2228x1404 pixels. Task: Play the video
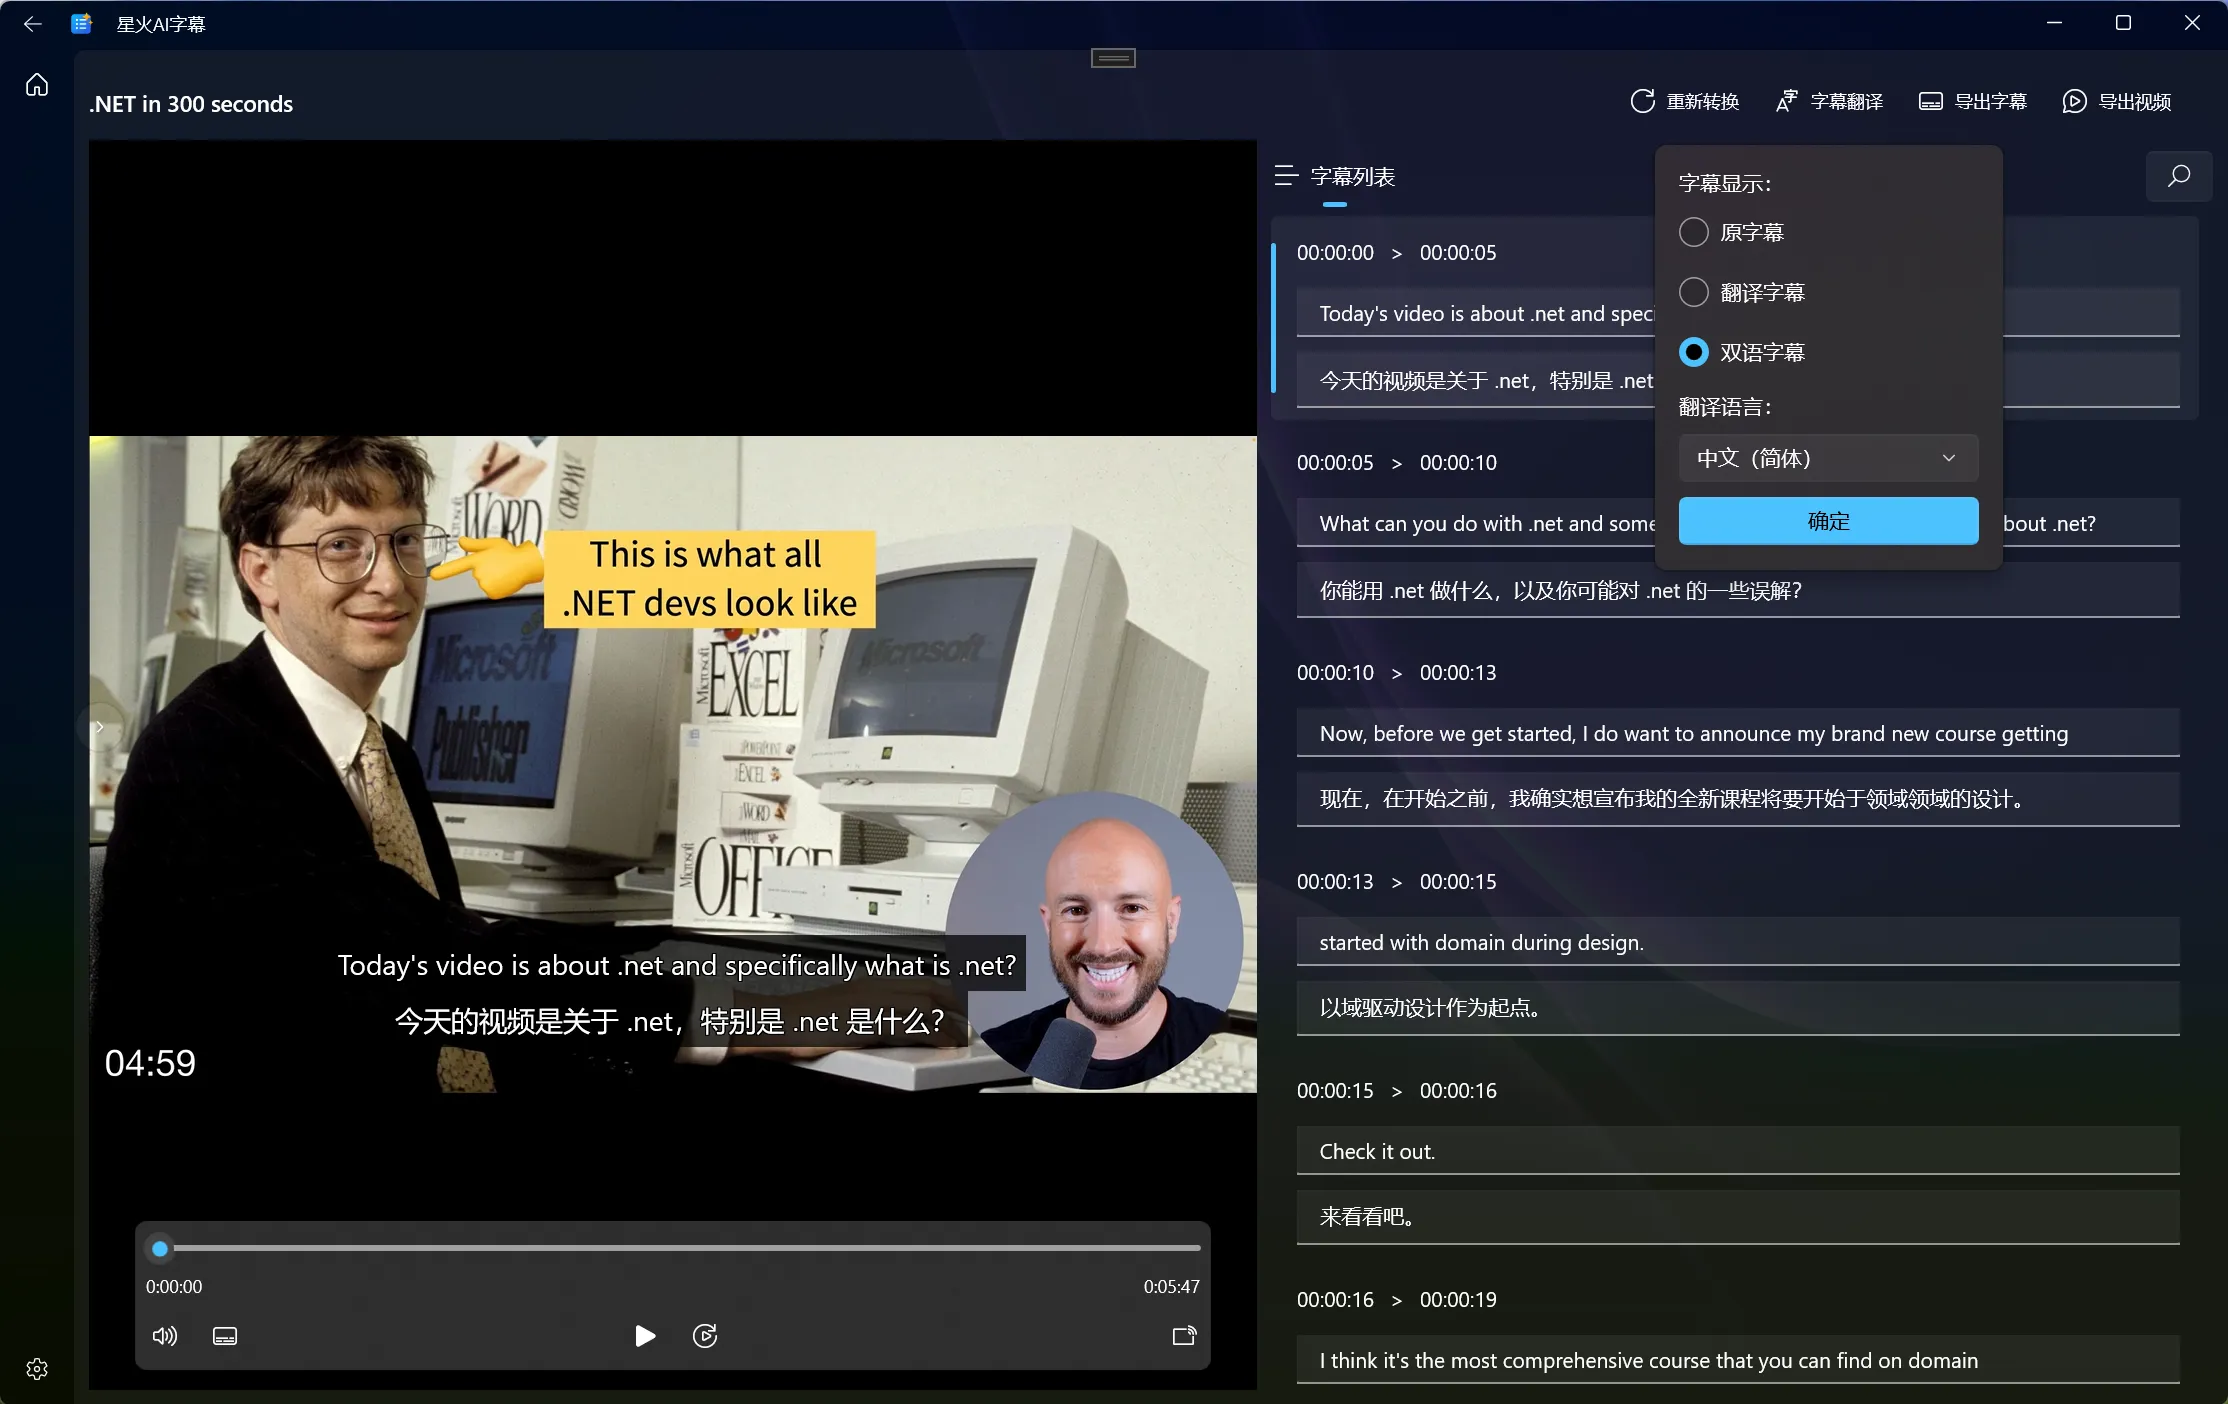645,1336
